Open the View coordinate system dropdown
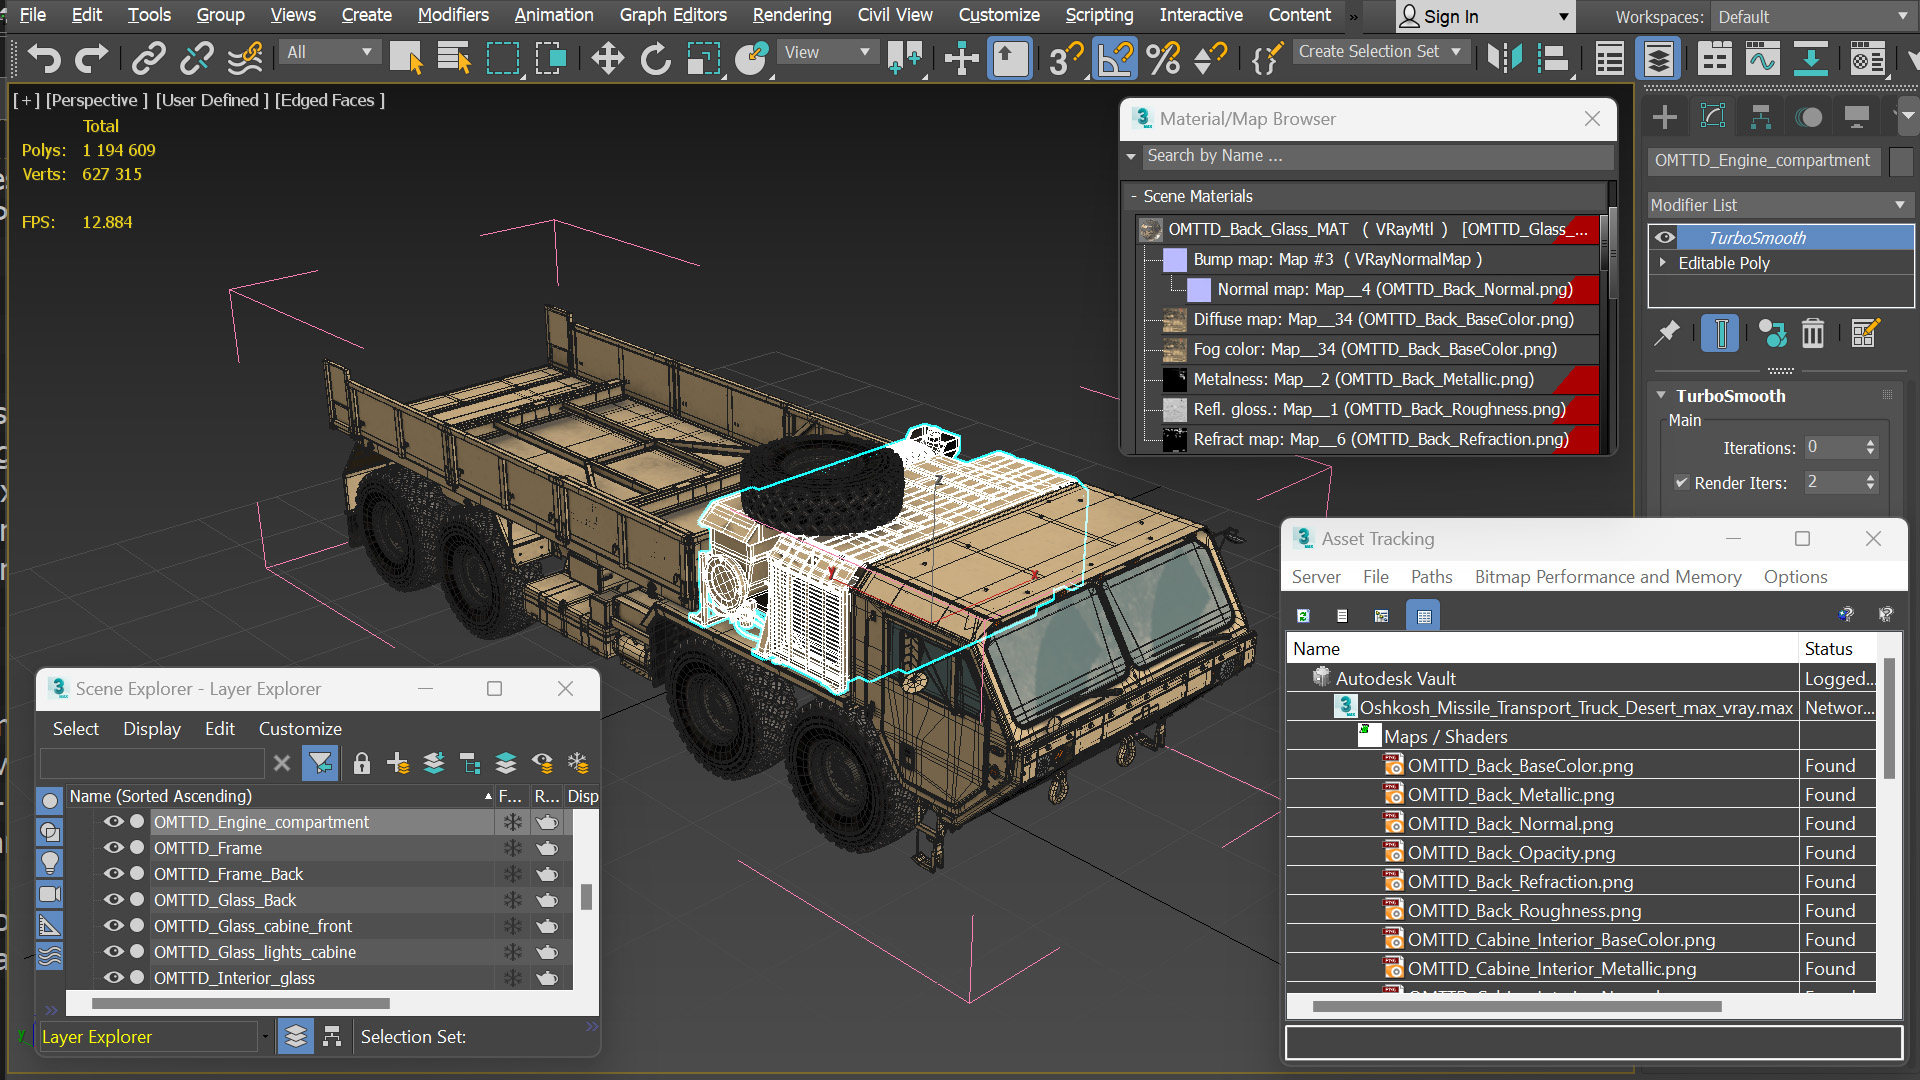Image resolution: width=1920 pixels, height=1080 pixels. (x=826, y=52)
